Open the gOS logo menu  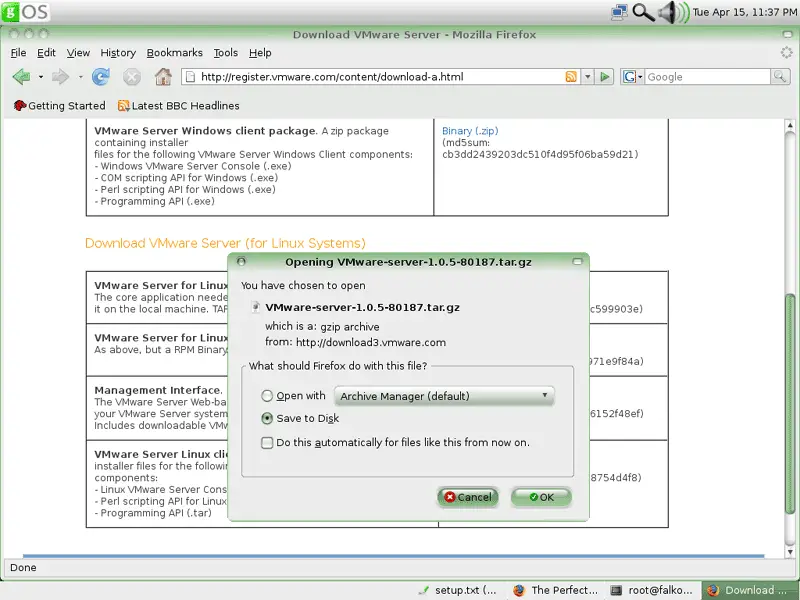(x=26, y=12)
